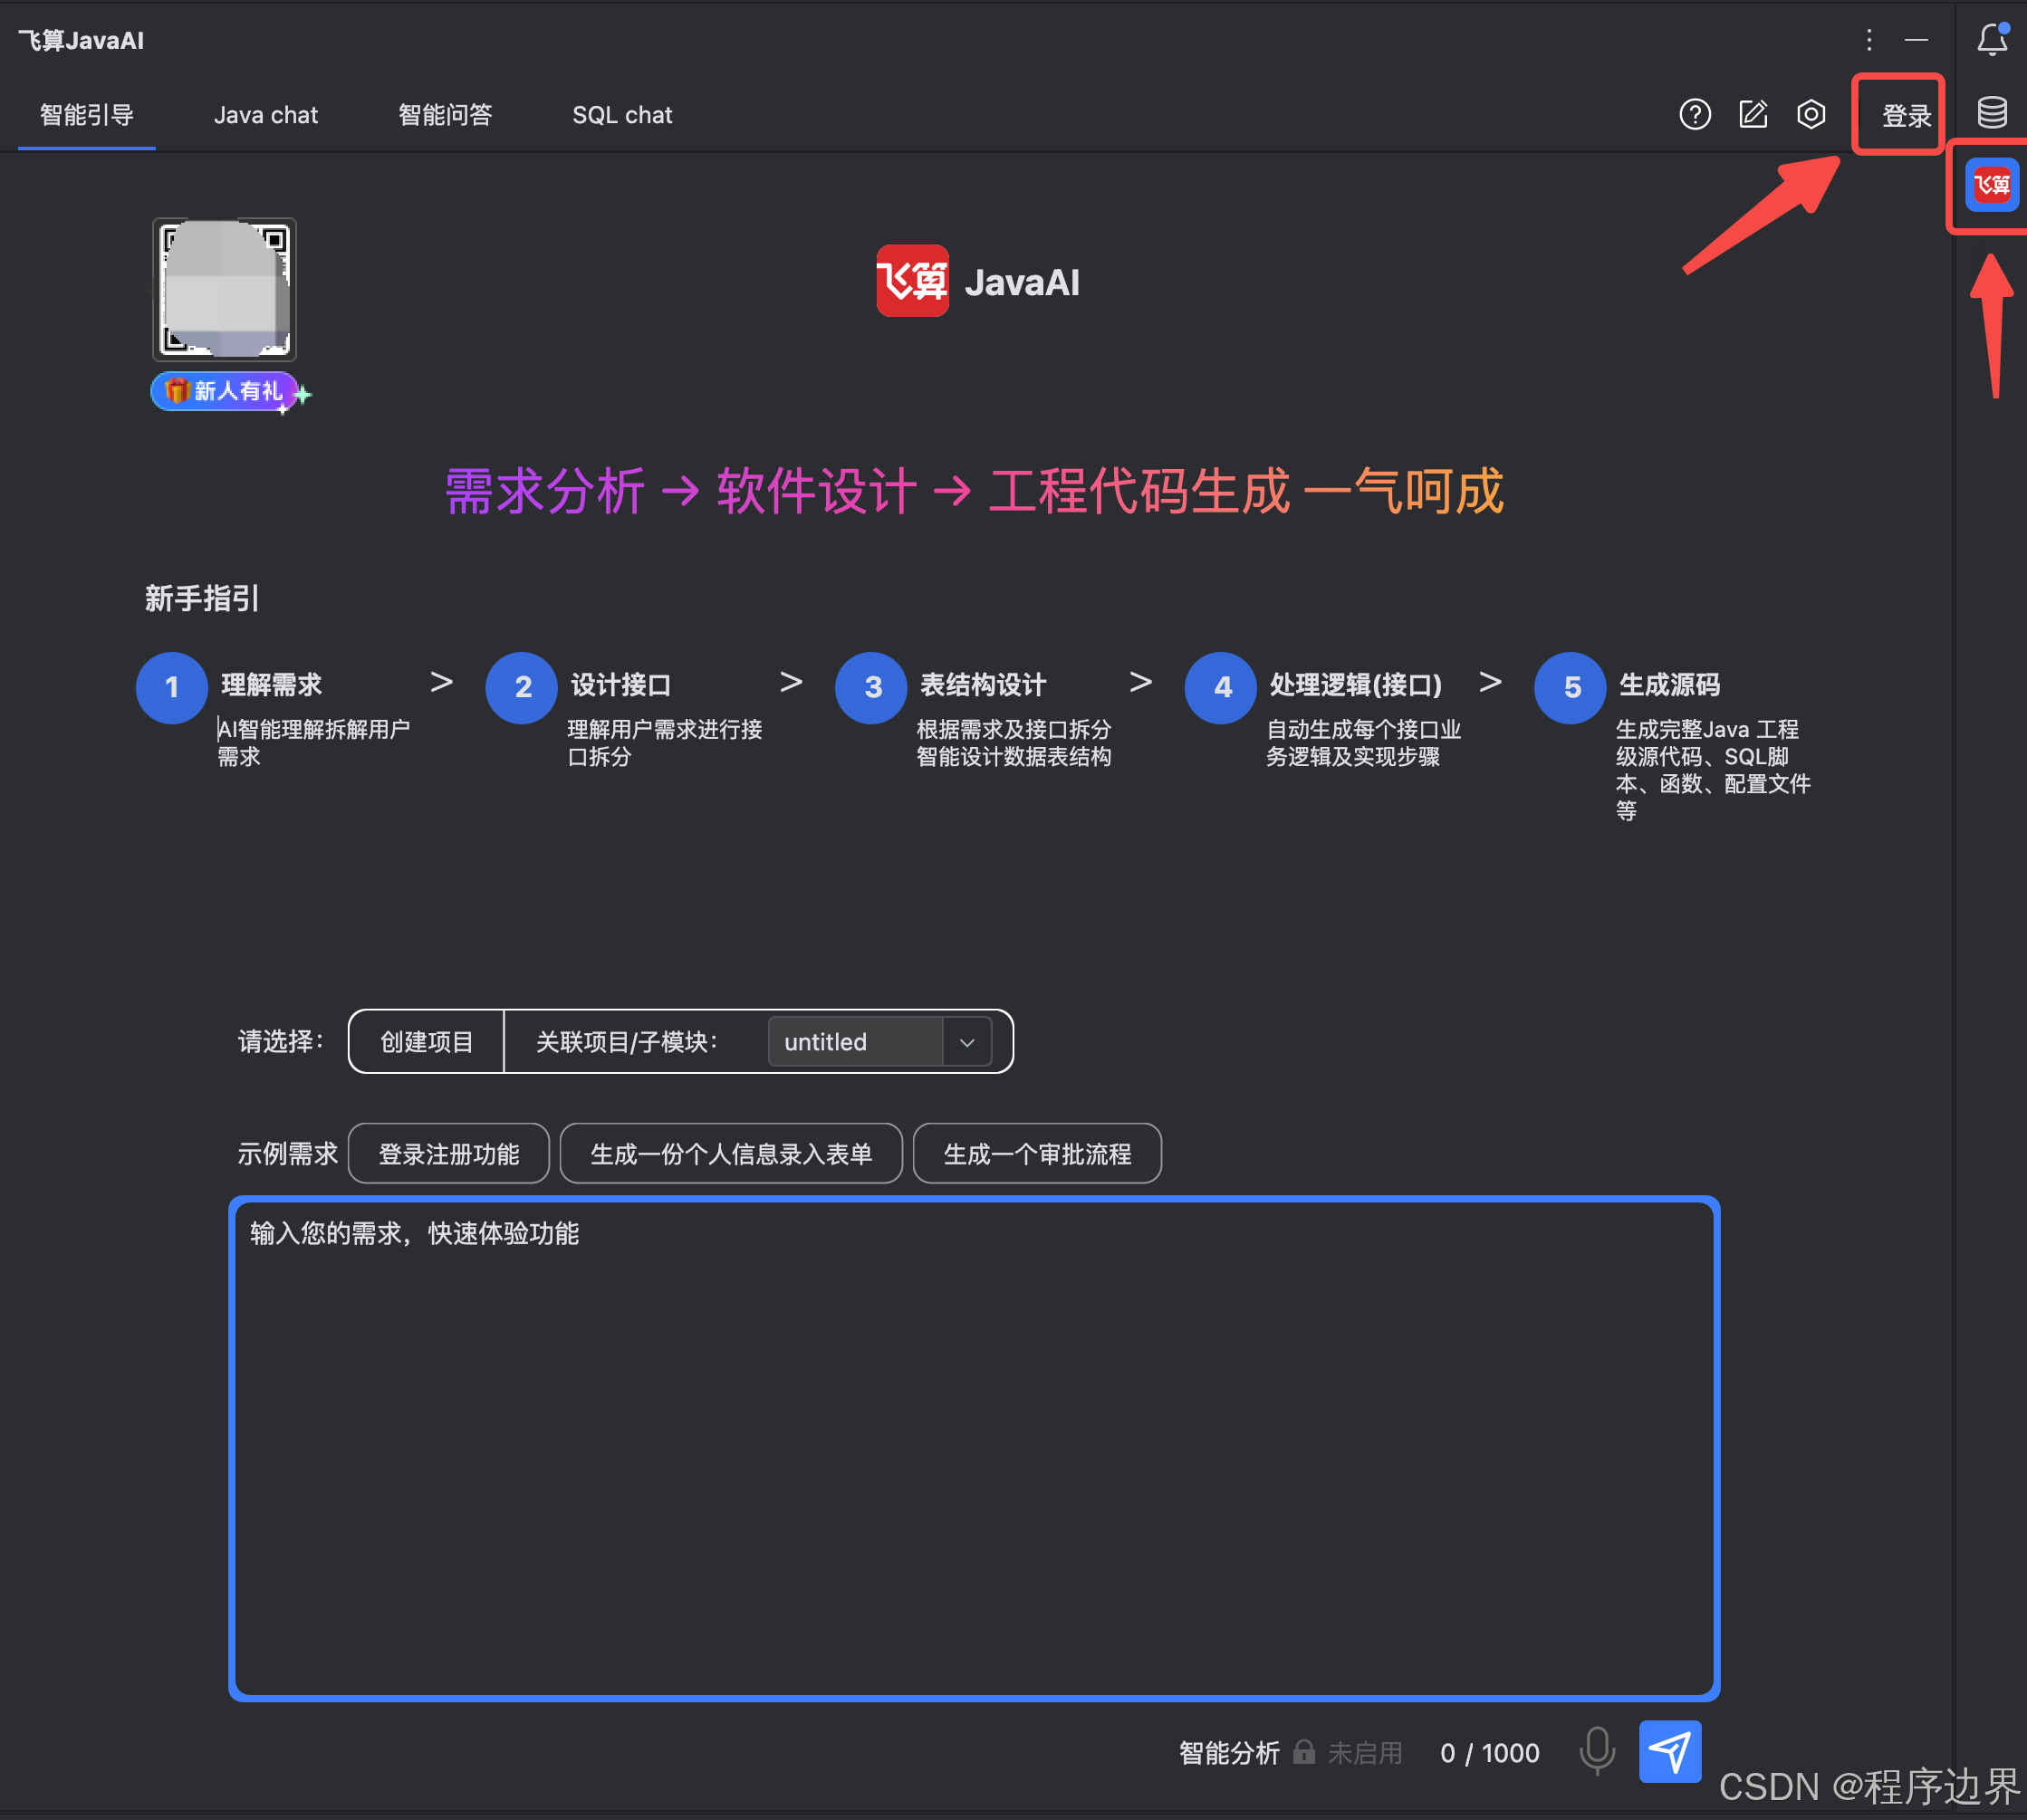This screenshot has width=2027, height=1820.
Task: Click the 飞算JavaAI panel title
Action: click(x=81, y=40)
